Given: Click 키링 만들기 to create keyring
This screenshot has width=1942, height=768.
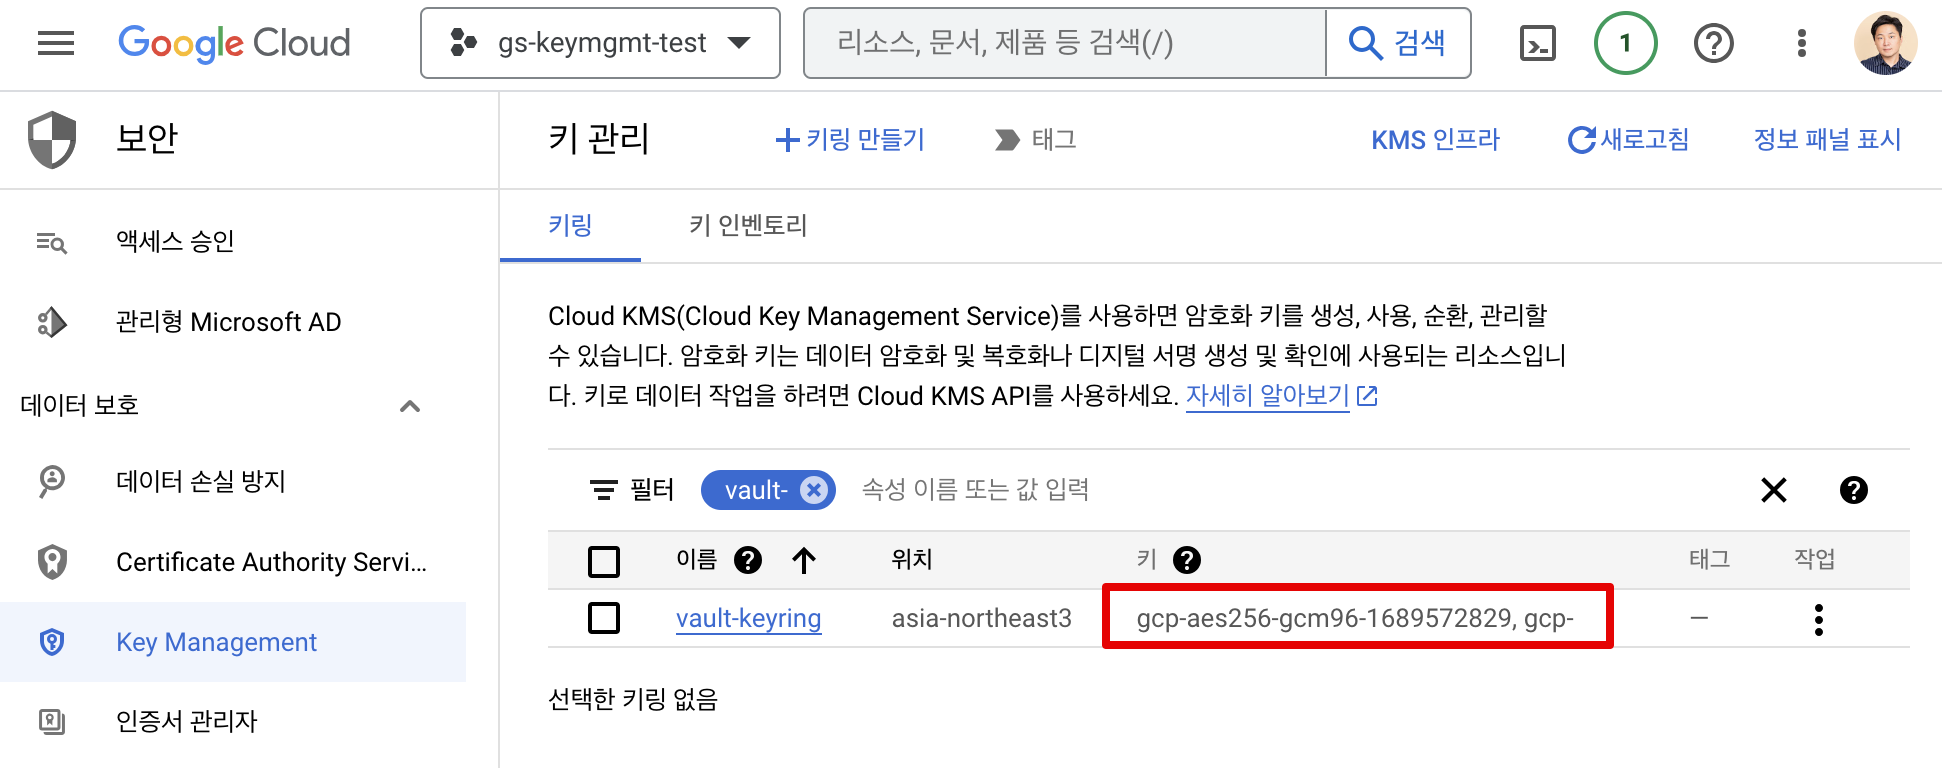Looking at the screenshot, I should [851, 140].
